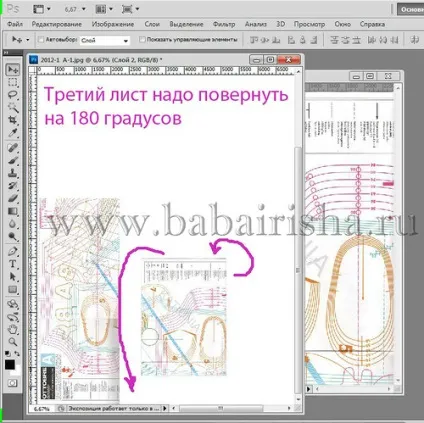
Task: Swap foreground and background colors
Action: [17, 354]
